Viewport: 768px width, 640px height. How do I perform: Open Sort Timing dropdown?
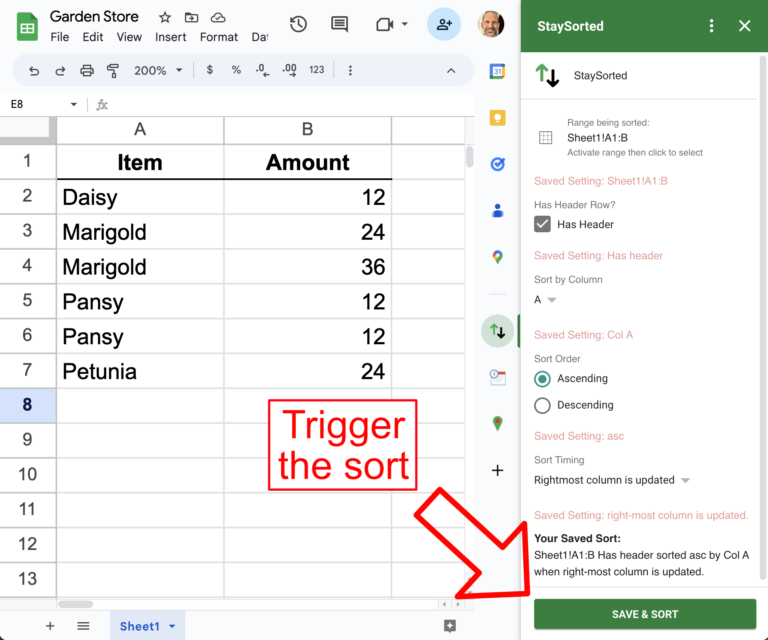click(x=612, y=480)
